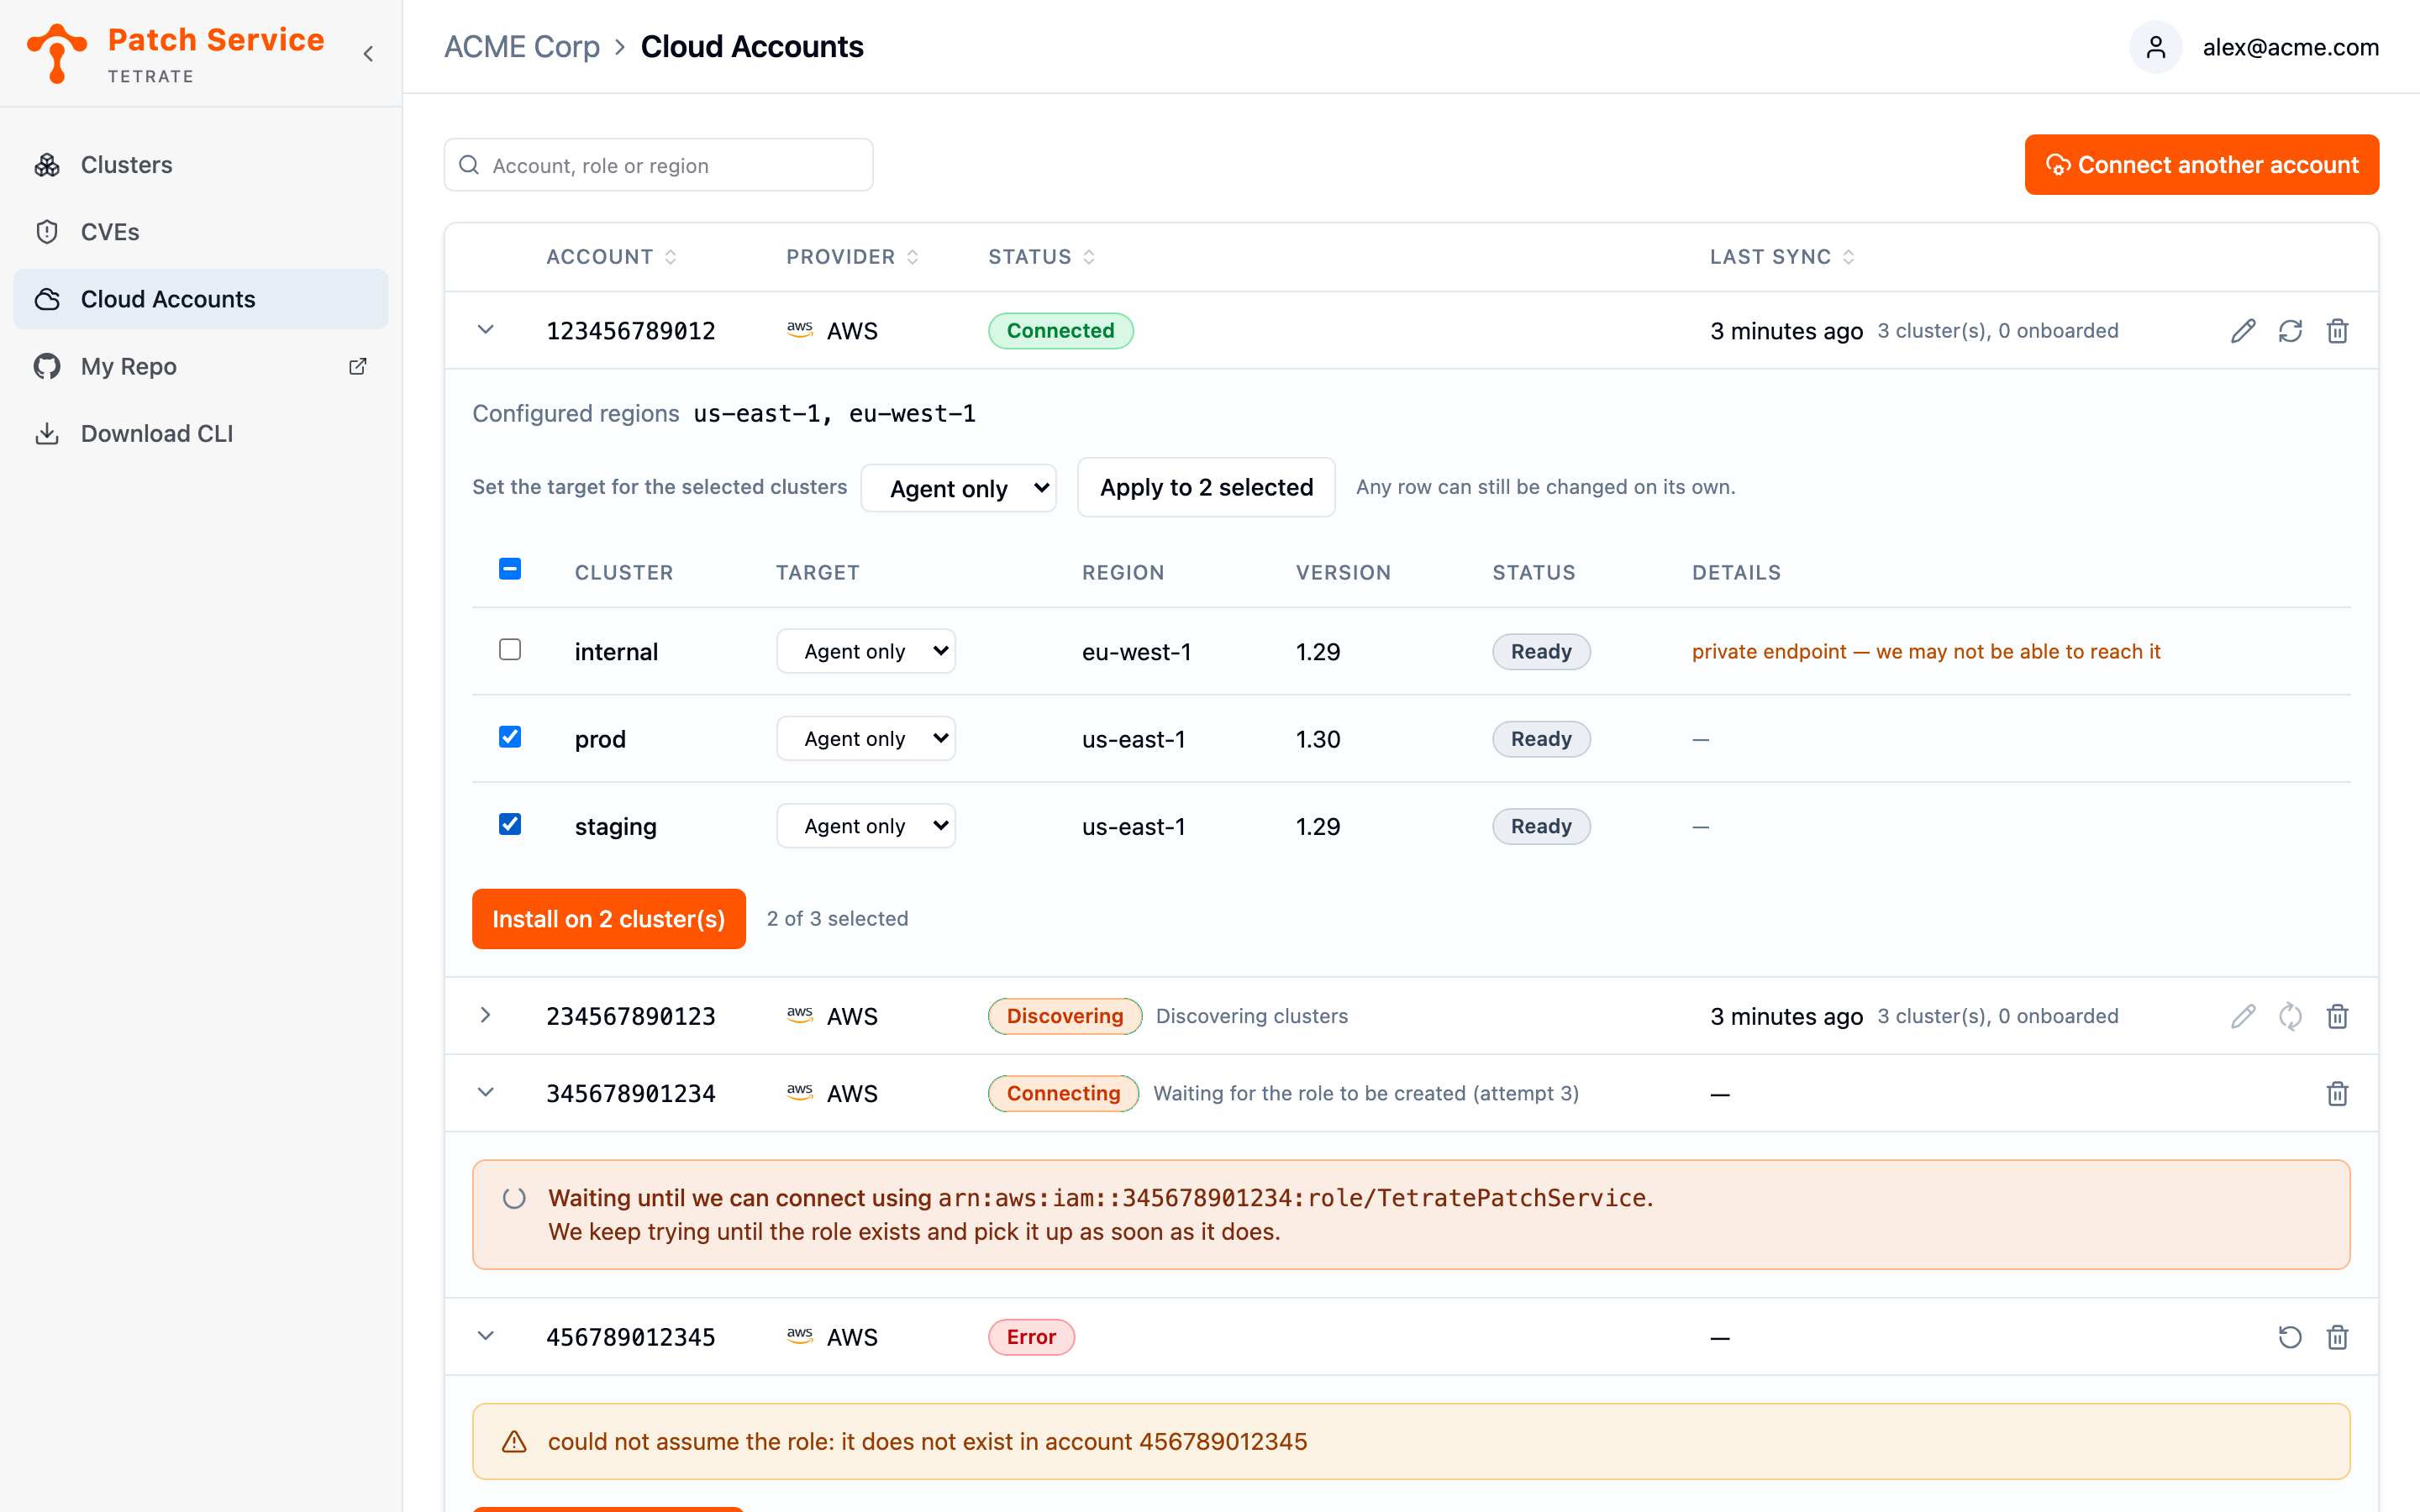Click the waiting spinner icon in banner

(x=514, y=1198)
